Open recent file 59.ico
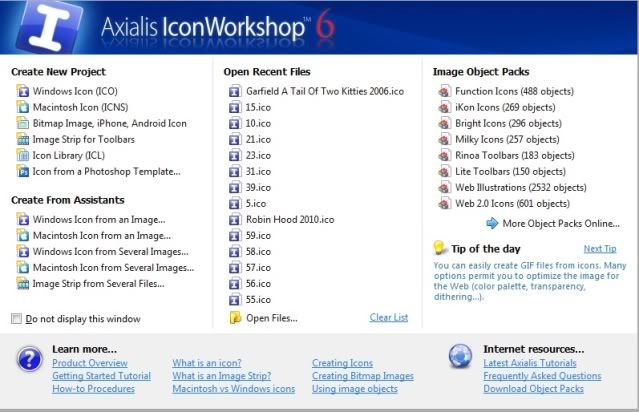639x412 pixels. coord(258,236)
